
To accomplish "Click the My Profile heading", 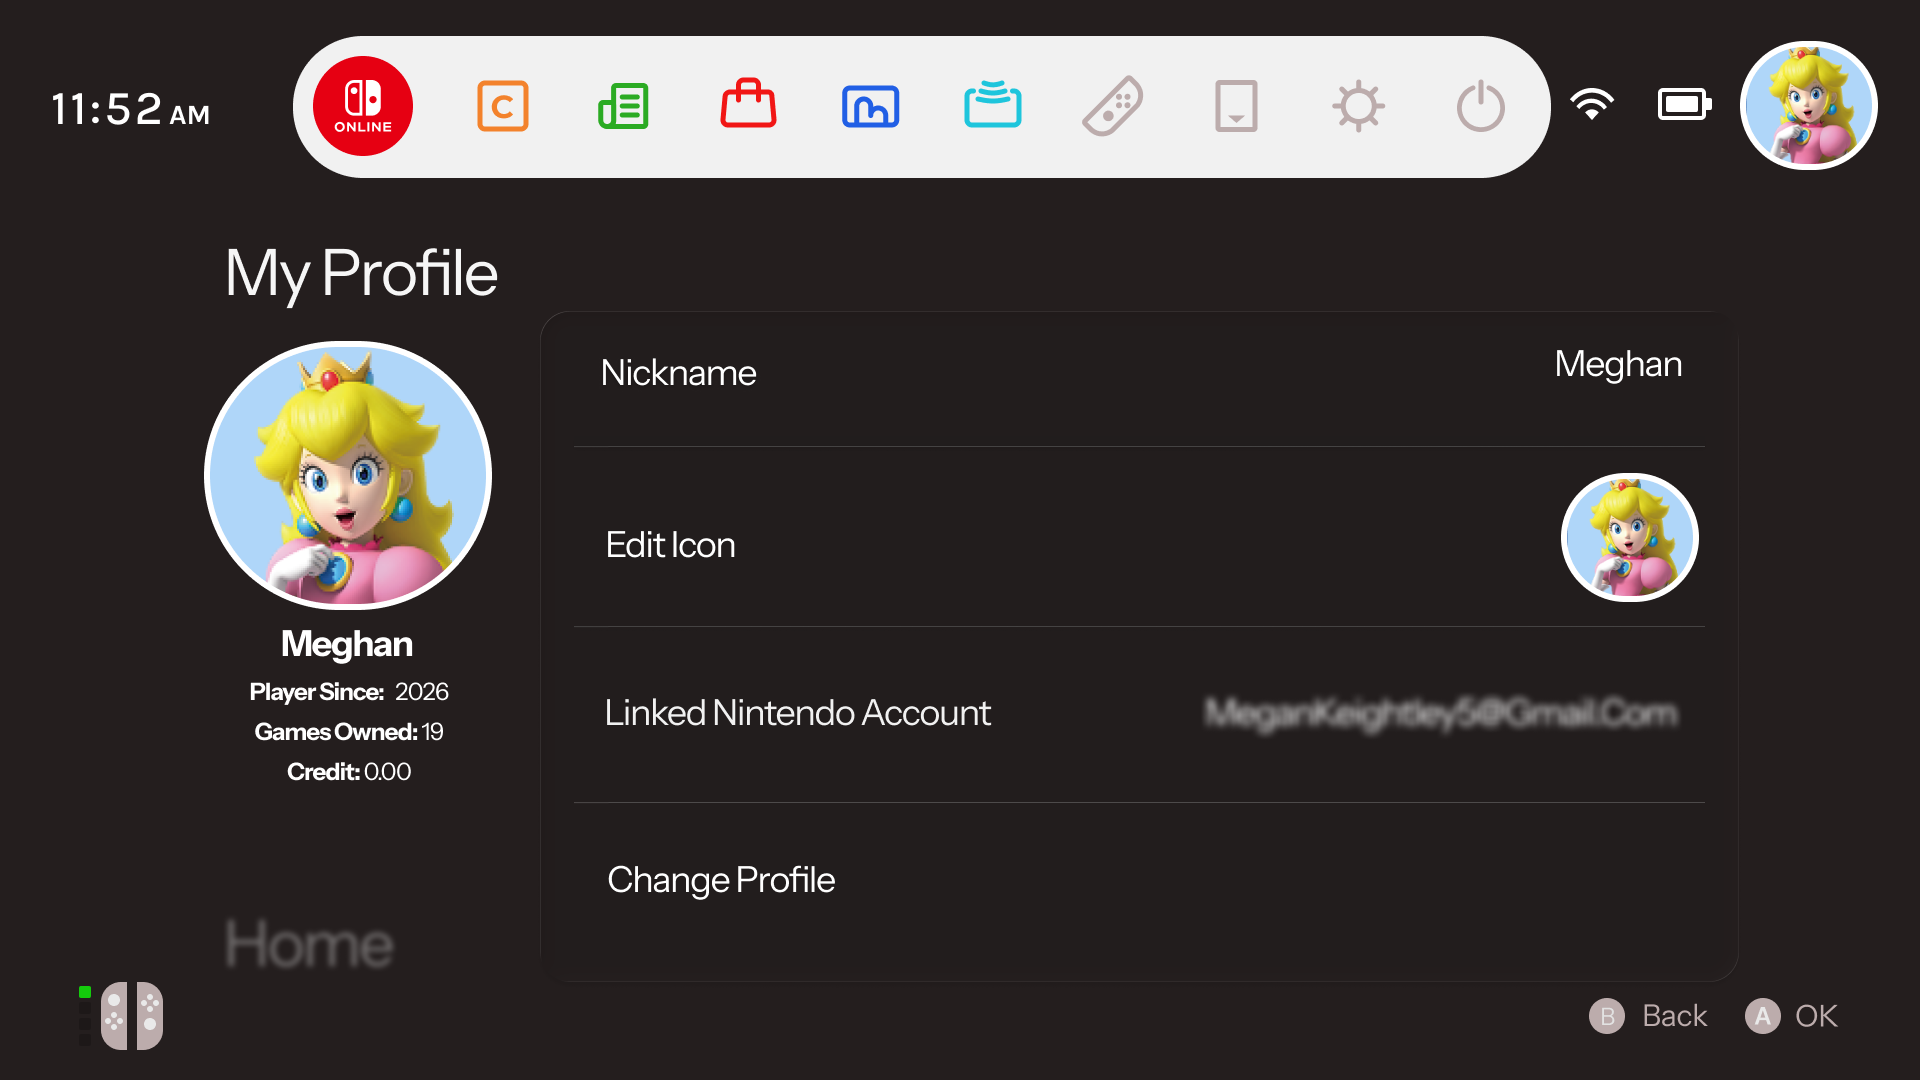I will [x=361, y=273].
